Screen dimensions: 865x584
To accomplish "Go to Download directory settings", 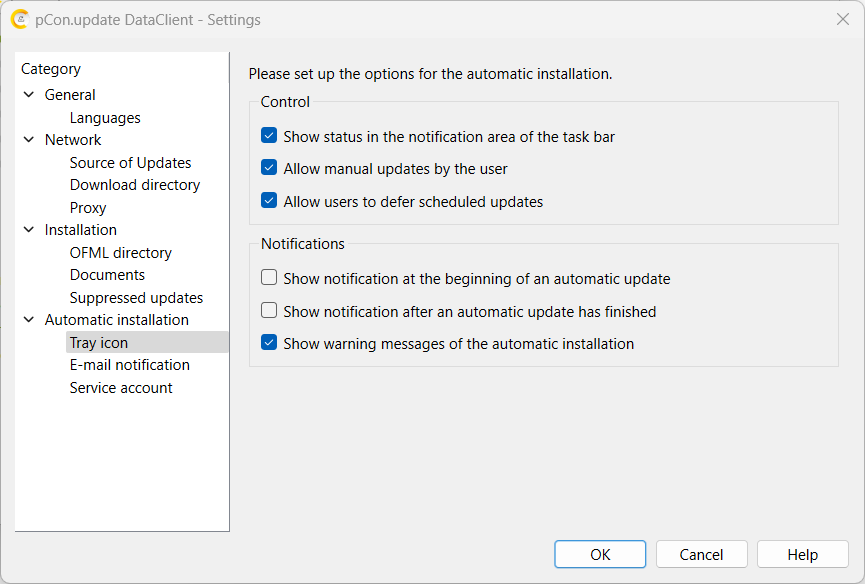I will [135, 185].
